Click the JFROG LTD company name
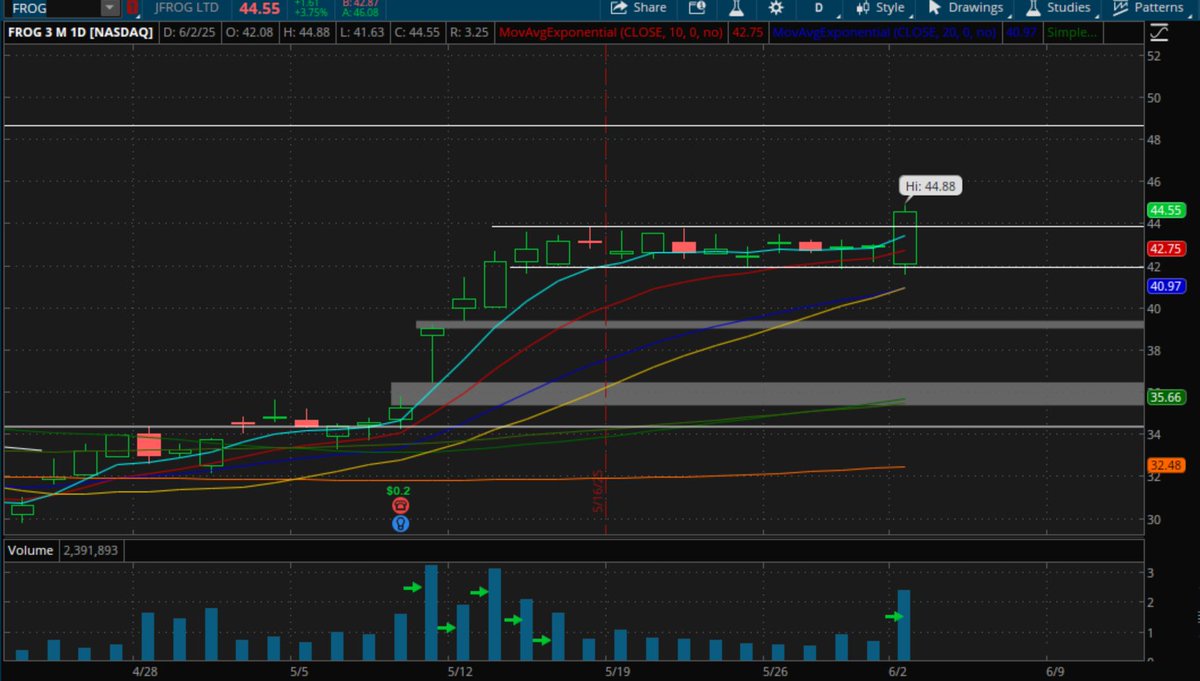The width and height of the screenshot is (1200, 681). pos(187,8)
